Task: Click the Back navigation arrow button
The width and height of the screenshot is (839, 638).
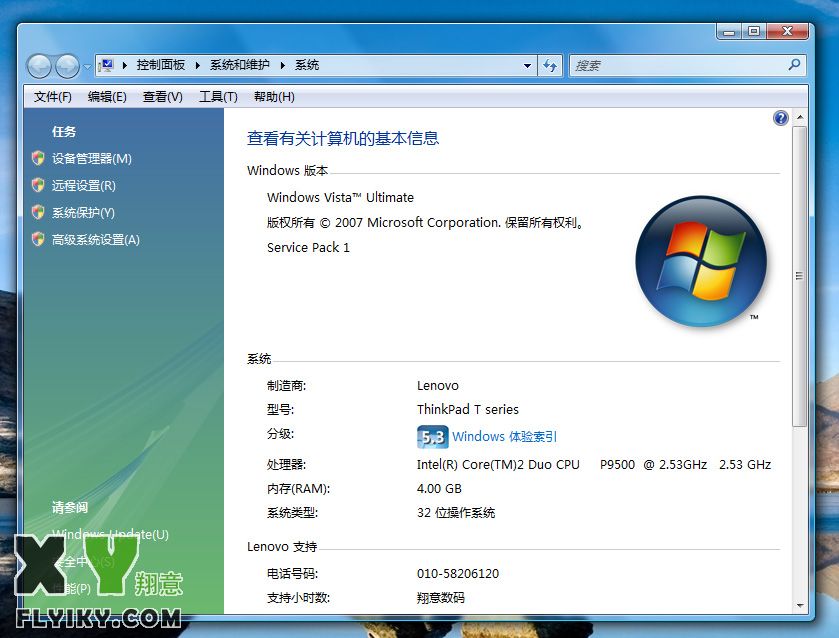Action: click(40, 66)
